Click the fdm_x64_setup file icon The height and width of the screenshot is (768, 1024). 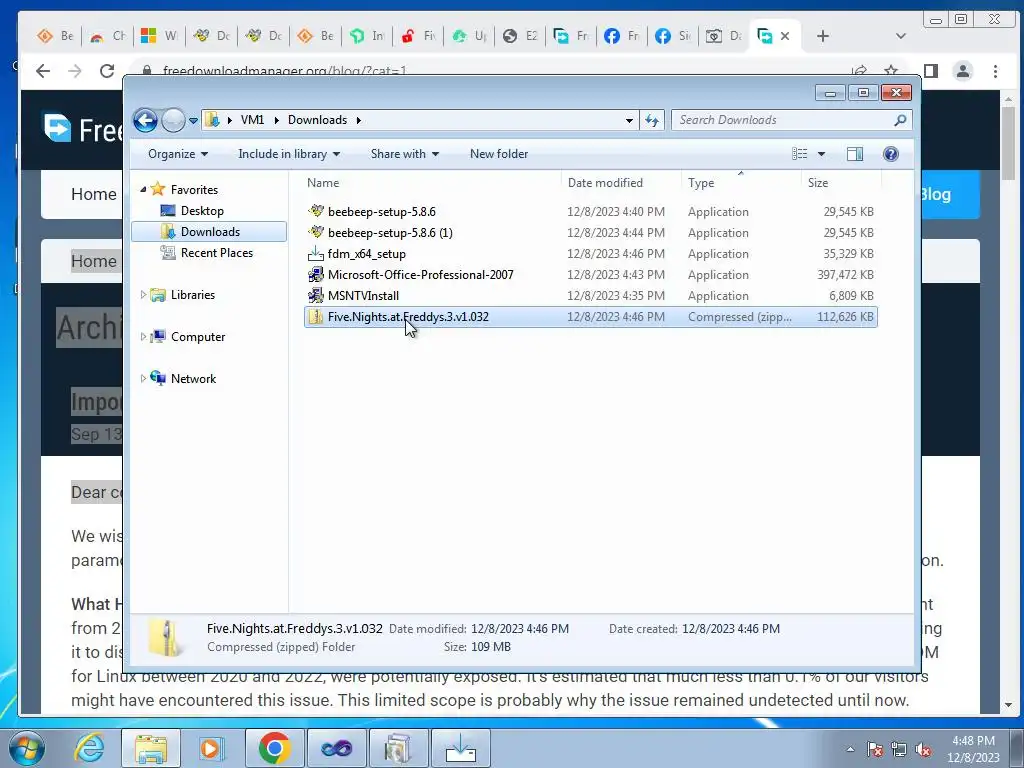pos(315,253)
